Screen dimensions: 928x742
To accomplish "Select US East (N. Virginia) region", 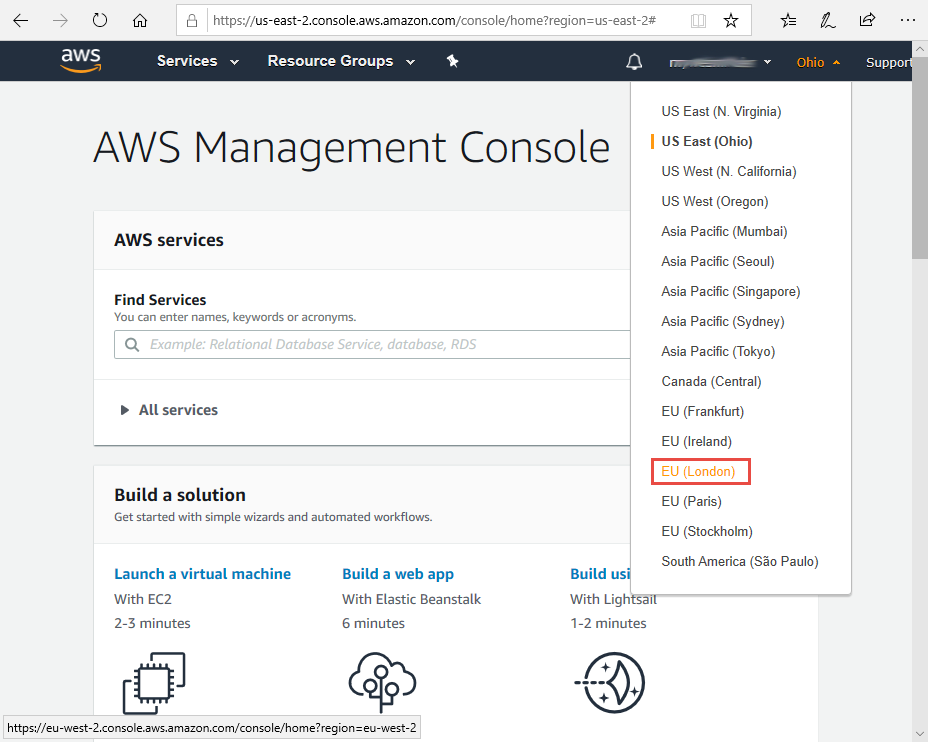I will pos(721,111).
